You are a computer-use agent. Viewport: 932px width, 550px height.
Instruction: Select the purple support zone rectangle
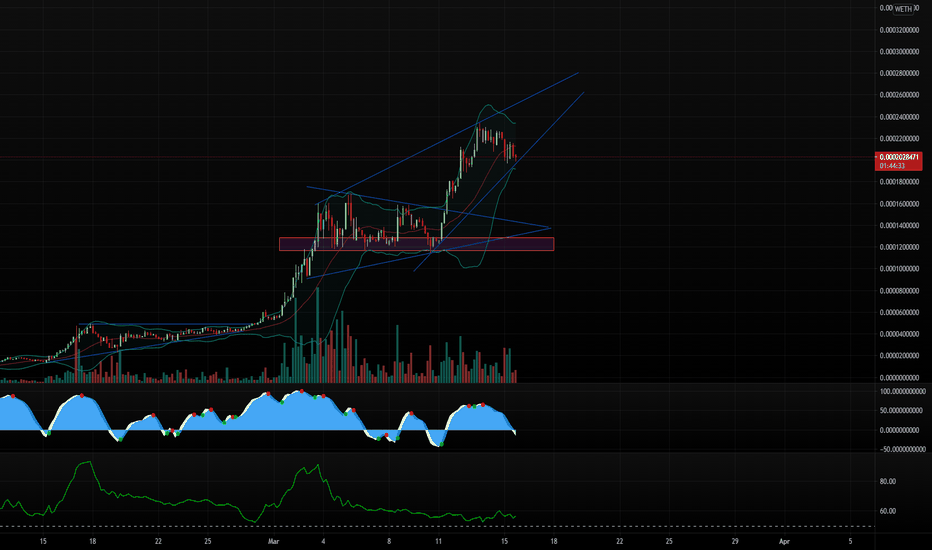pyautogui.click(x=417, y=244)
